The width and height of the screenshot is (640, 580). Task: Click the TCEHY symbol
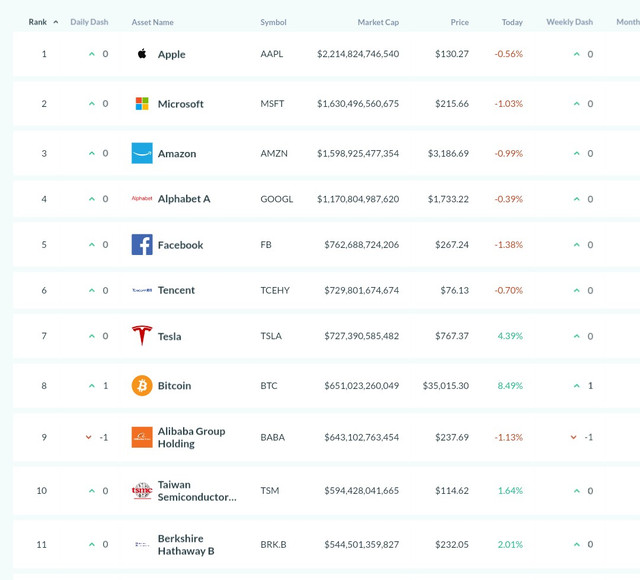click(x=275, y=290)
